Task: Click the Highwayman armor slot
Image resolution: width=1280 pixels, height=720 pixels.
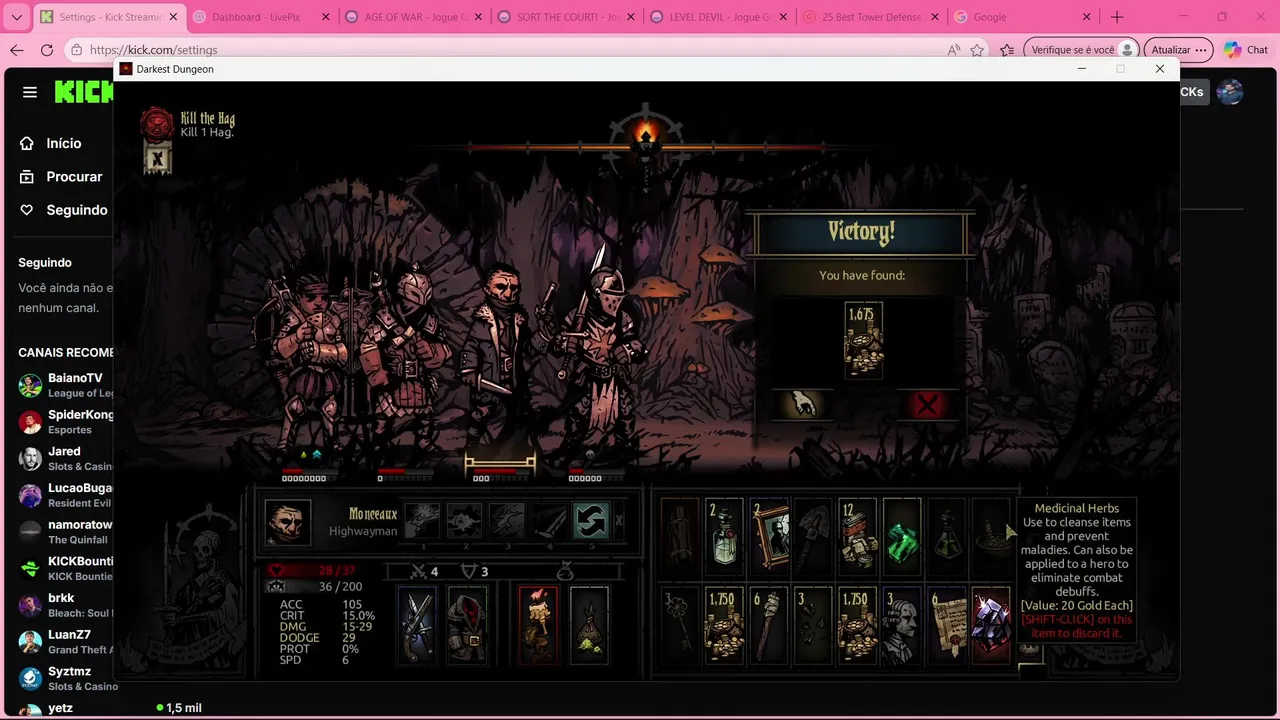Action: point(467,625)
